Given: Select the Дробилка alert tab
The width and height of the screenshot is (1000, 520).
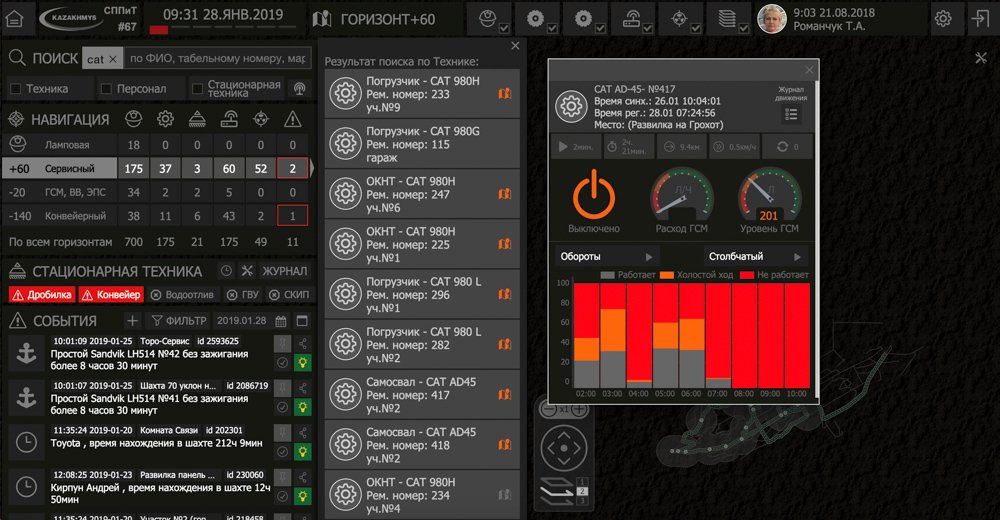Looking at the screenshot, I should pos(42,295).
